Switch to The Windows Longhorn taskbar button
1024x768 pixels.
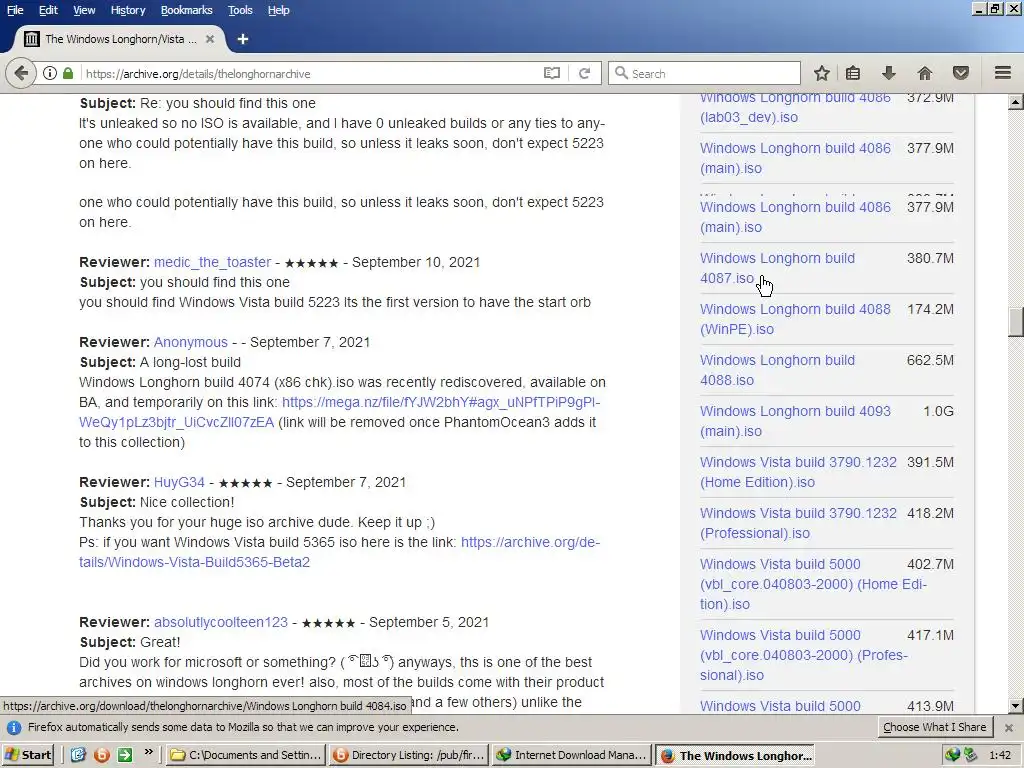tap(735, 755)
